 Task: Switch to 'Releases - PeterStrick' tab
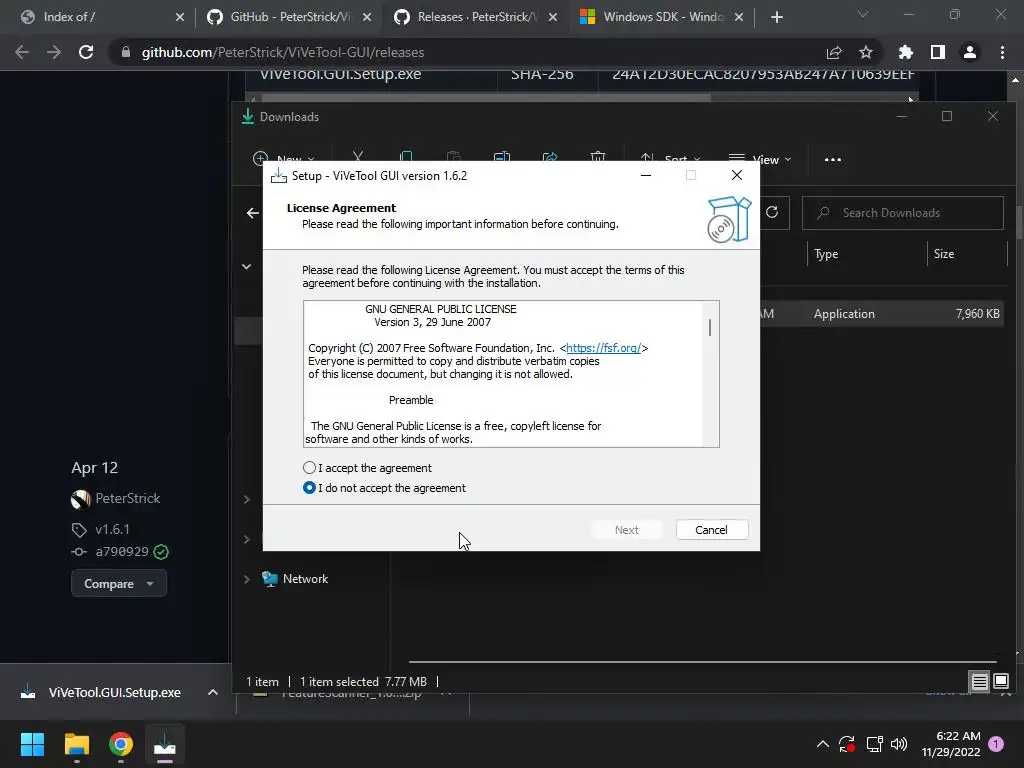[x=473, y=17]
